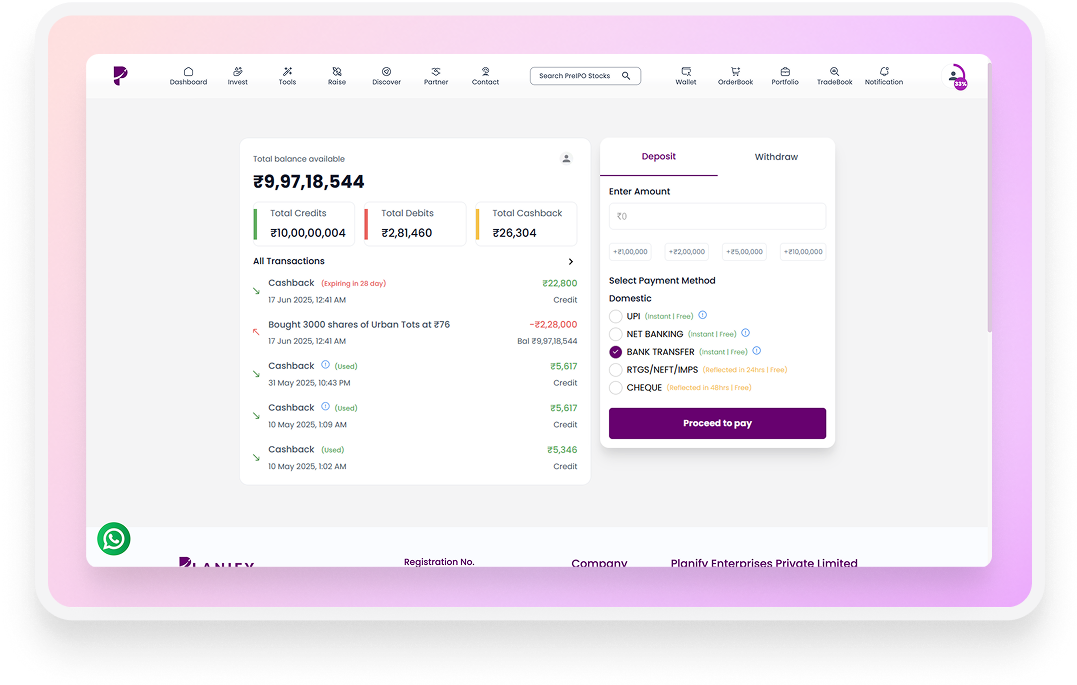The height and width of the screenshot is (685, 1077).
Task: Expand All Transactions with the arrow
Action: (x=571, y=262)
